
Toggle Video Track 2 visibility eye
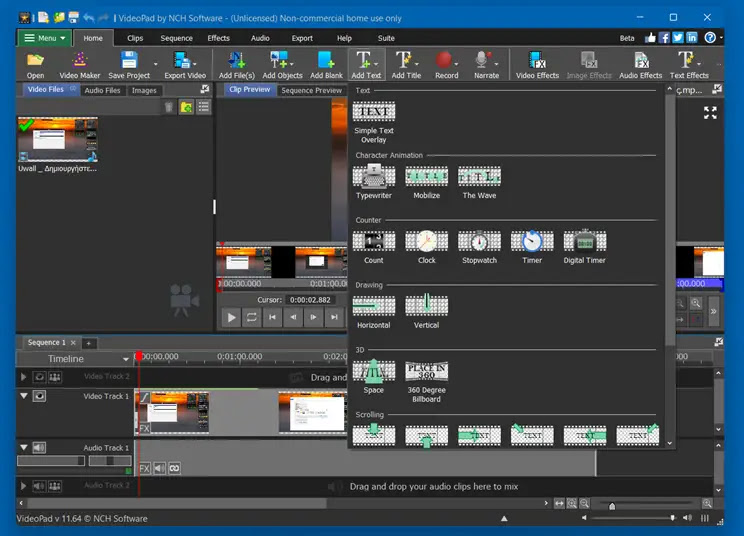39,377
